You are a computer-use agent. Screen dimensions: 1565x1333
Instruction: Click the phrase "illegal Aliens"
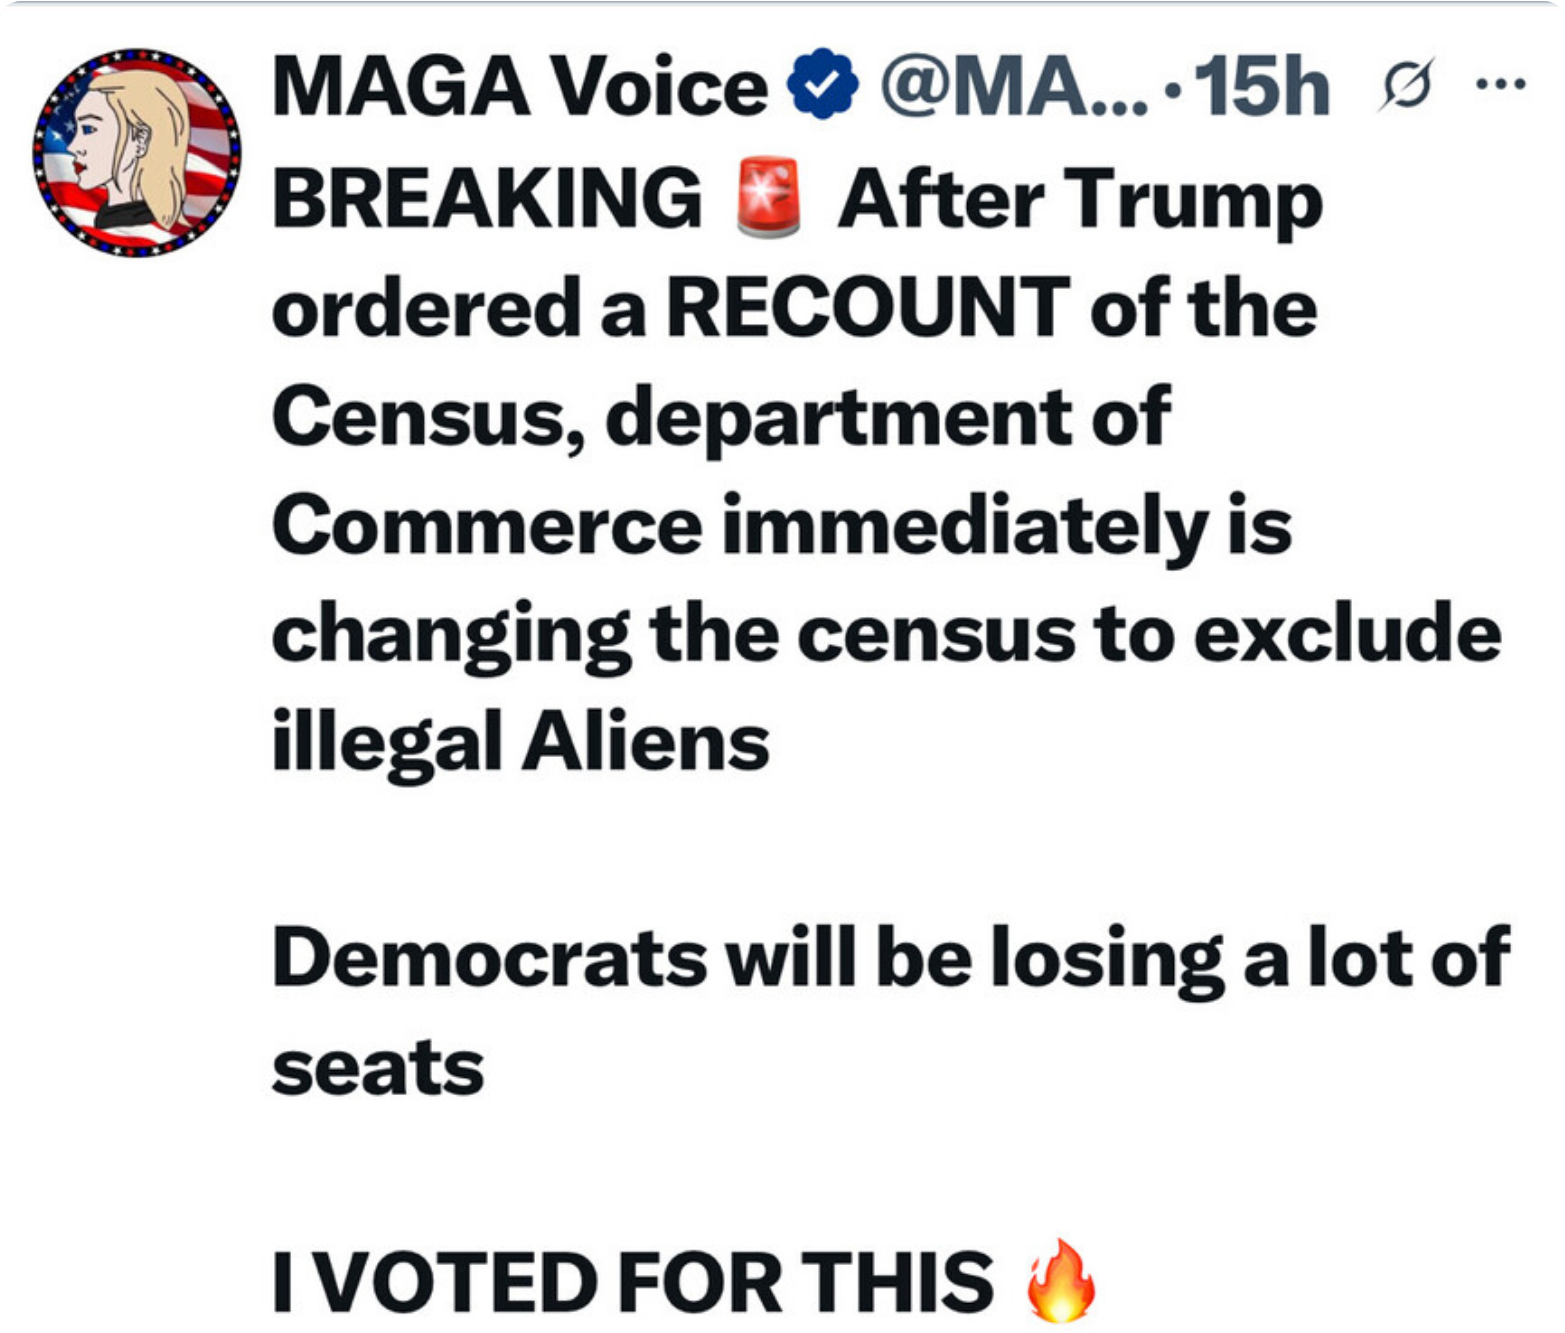click(x=520, y=743)
